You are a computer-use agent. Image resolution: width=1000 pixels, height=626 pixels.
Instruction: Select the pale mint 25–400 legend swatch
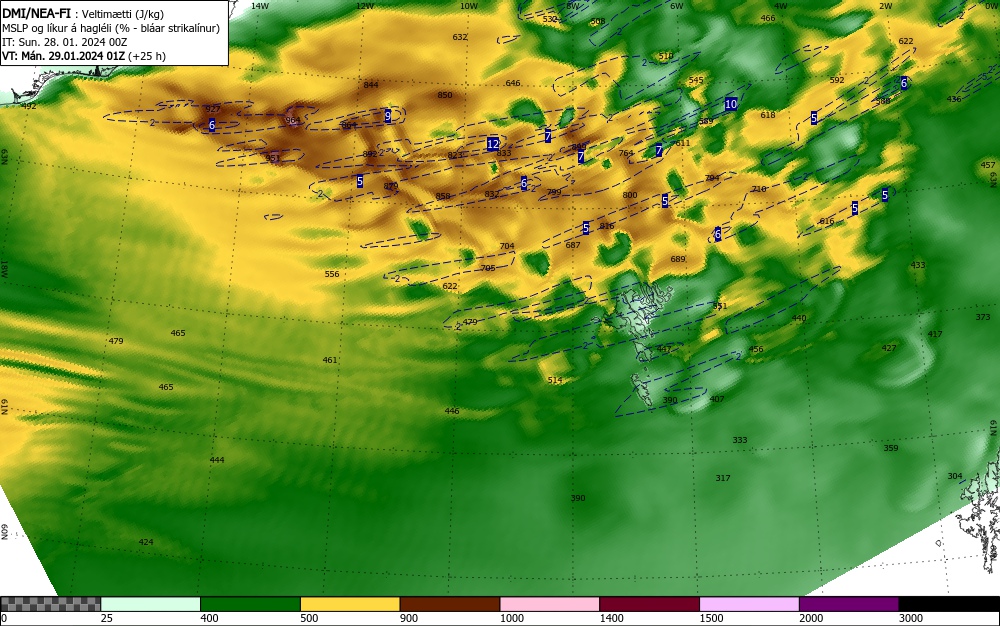pos(151,604)
